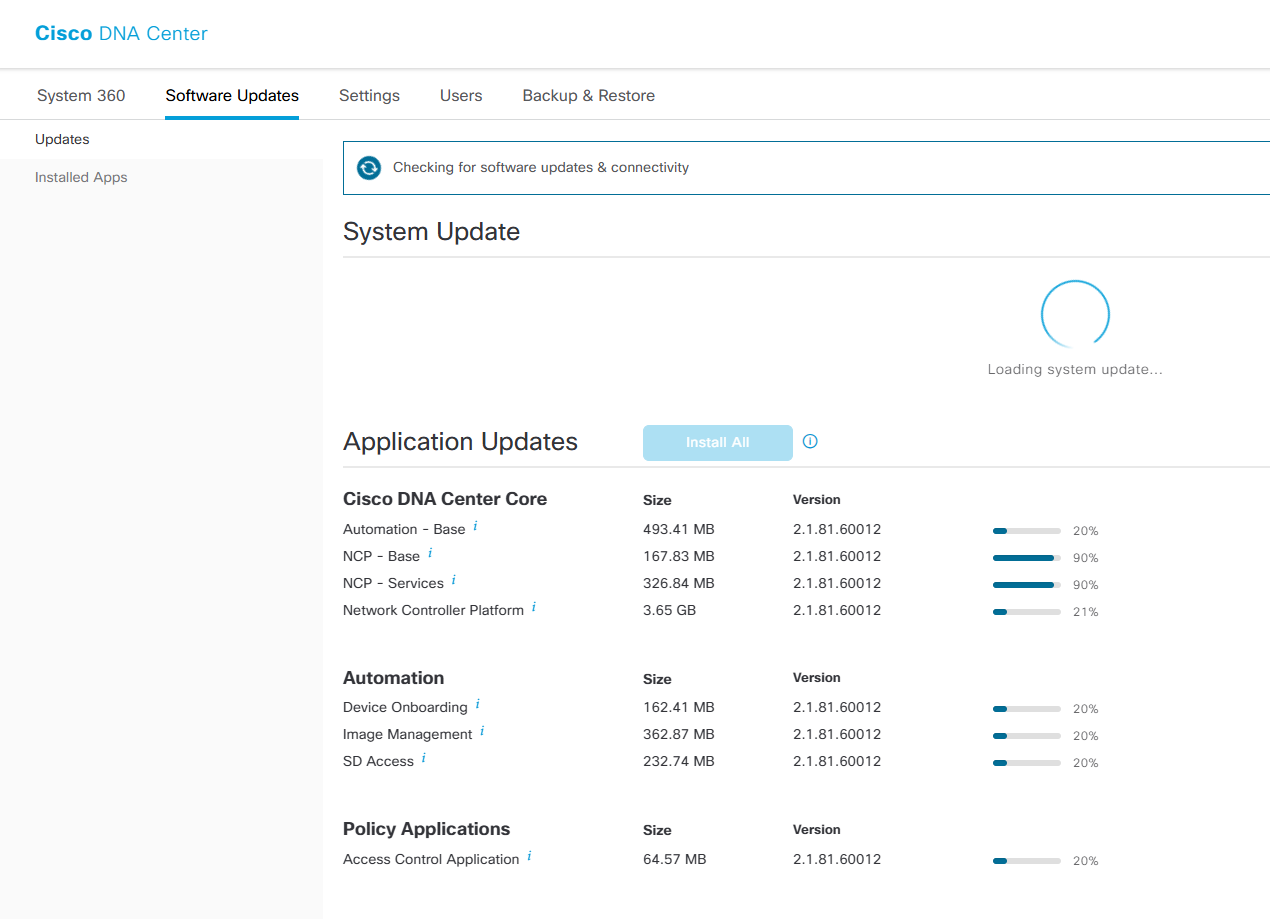Click the loading spinner under System Update
Screen dimensions: 1270x919
[1075, 314]
